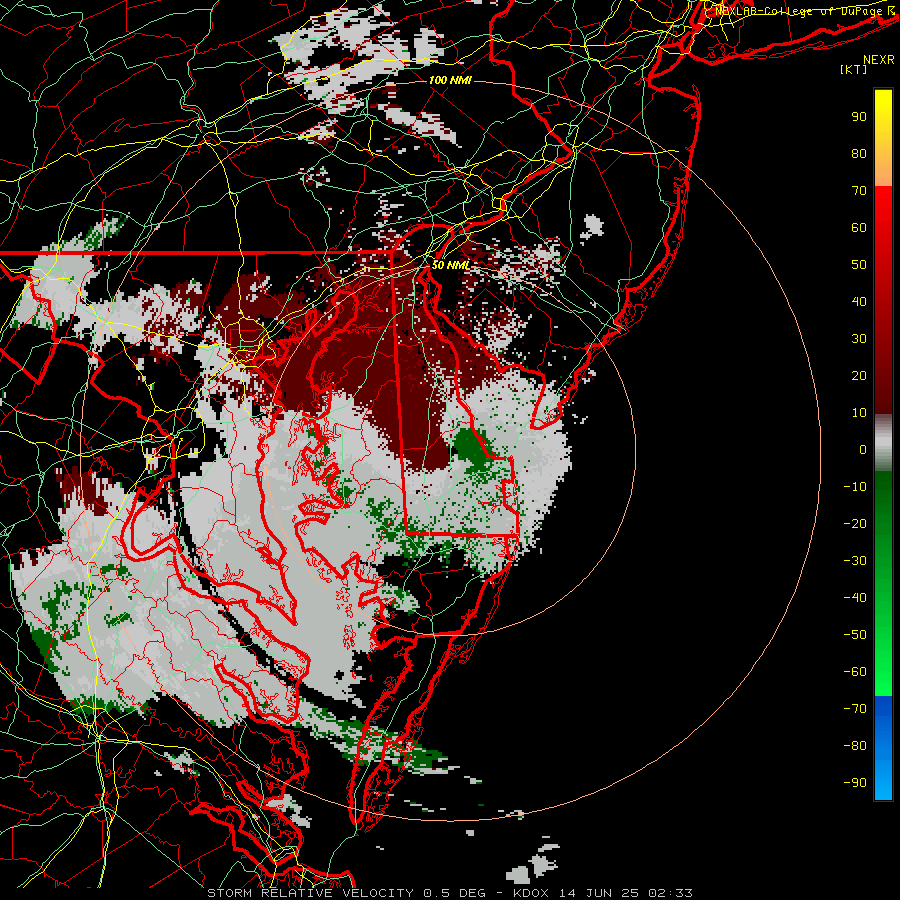Click the positive "10" scale label
This screenshot has height=900, width=900.
tap(859, 413)
